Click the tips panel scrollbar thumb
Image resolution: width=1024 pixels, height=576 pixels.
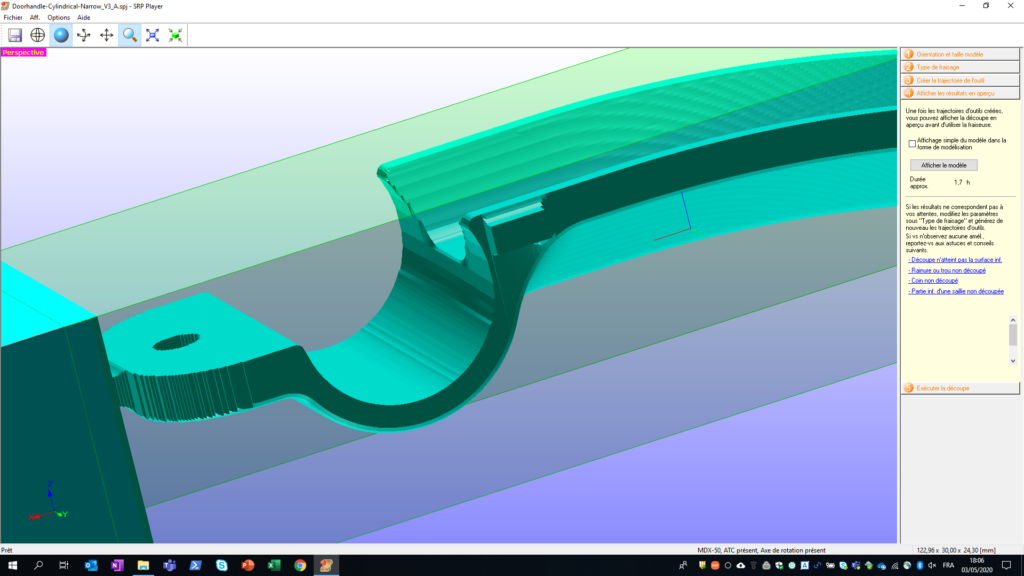1013,335
